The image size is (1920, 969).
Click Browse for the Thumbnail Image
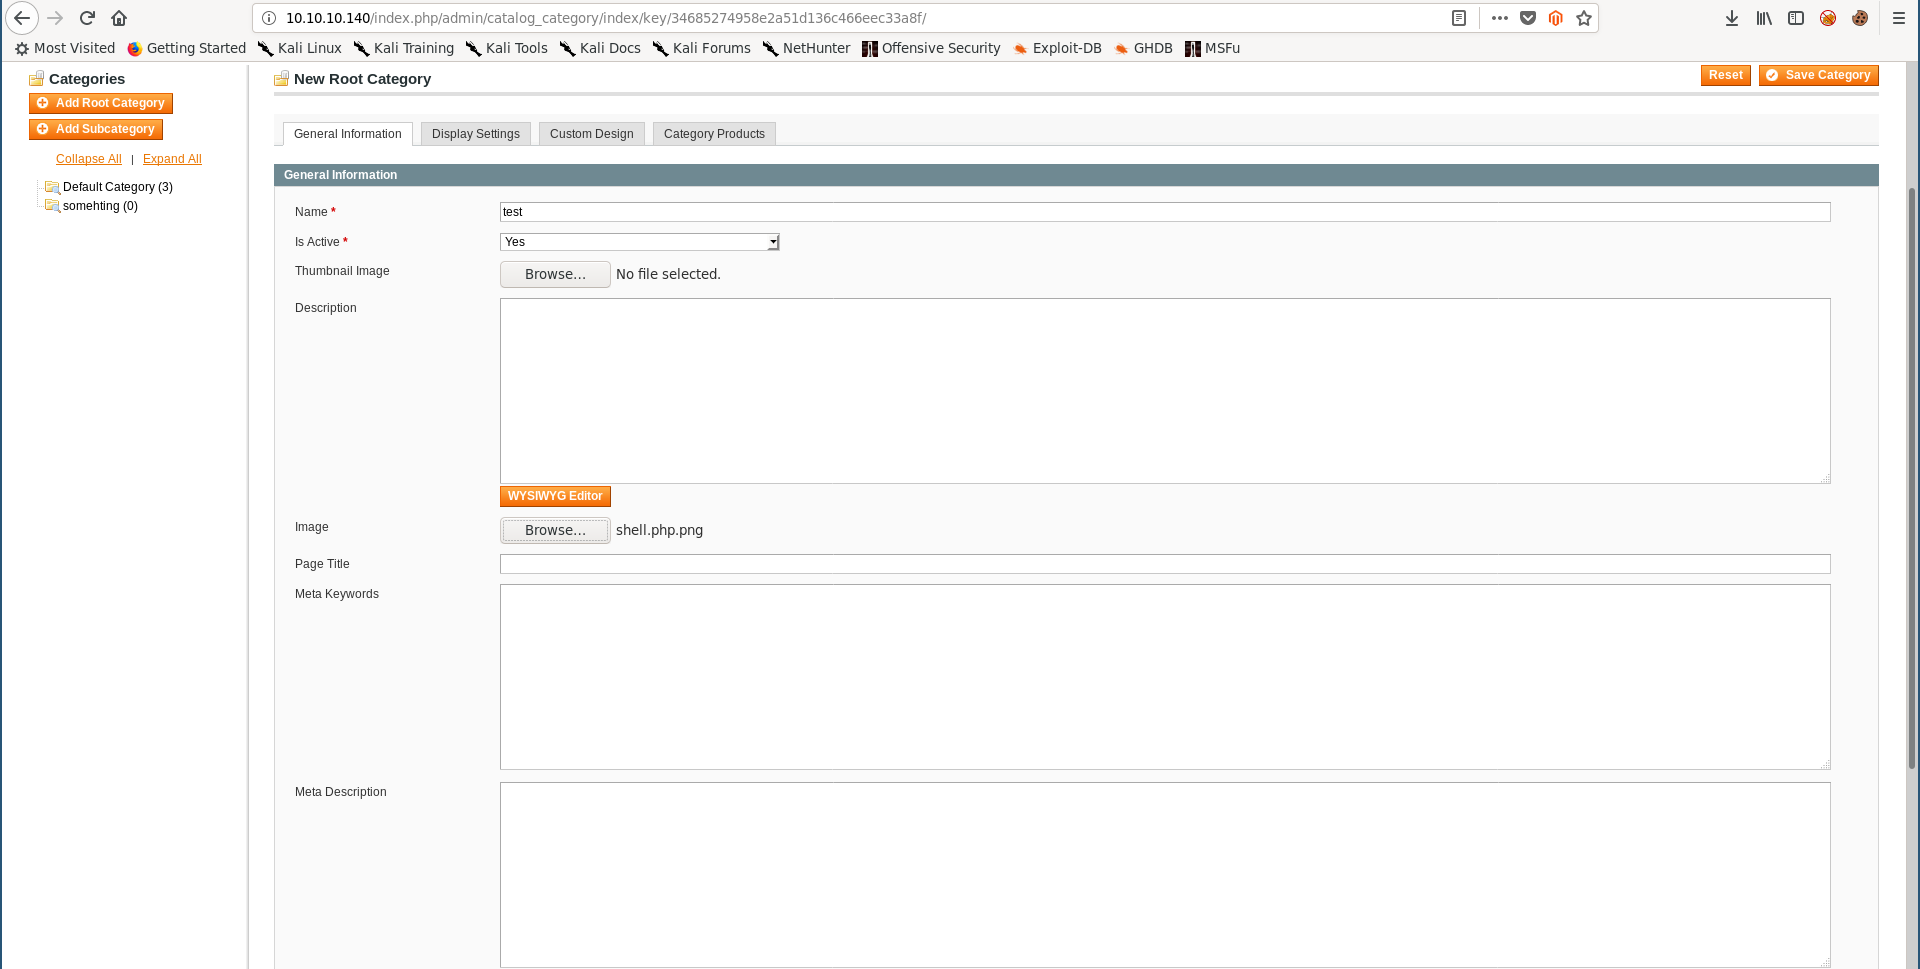[555, 274]
